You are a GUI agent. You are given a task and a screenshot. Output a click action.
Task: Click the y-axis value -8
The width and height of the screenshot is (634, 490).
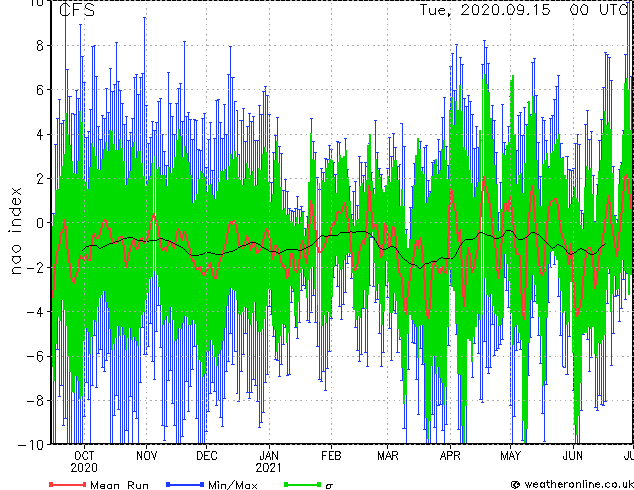[x=35, y=401]
